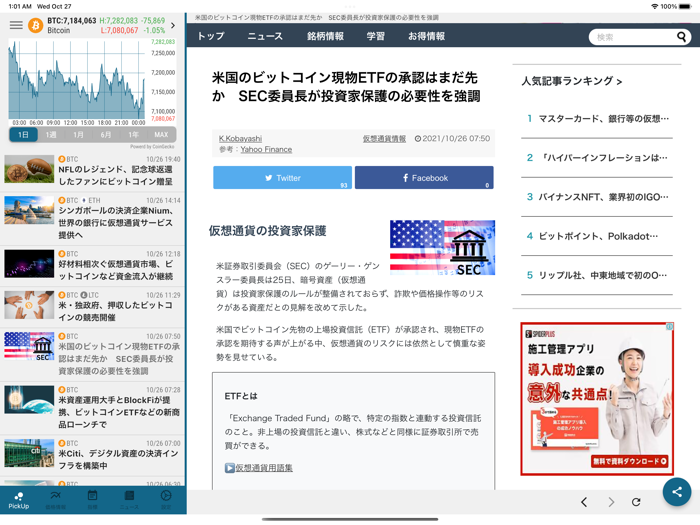Image resolution: width=700 pixels, height=525 pixels.
Task: Tap the orange Bitcoin coin icon
Action: 36,25
